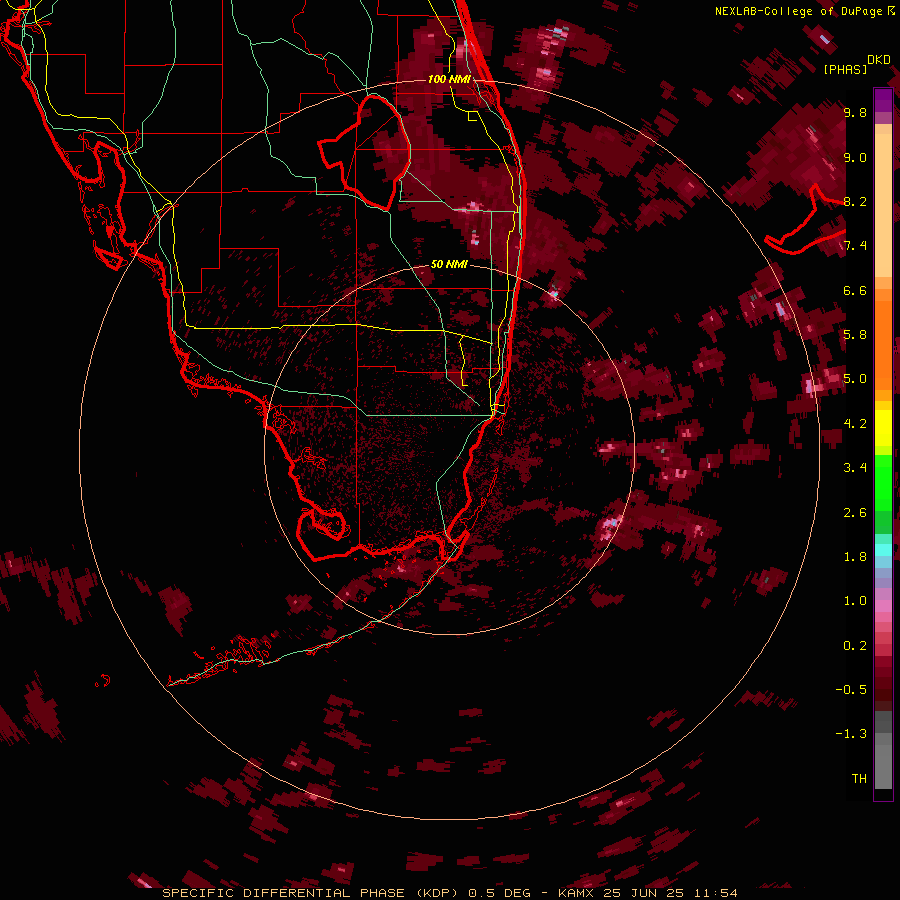
Task: Click the -0.5 value on the color scale
Action: (x=851, y=690)
